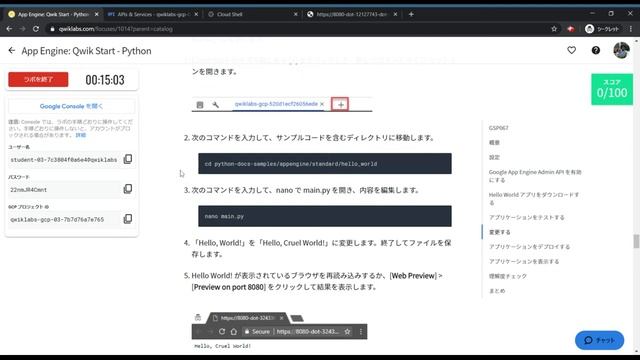Screen dimensions: 640x360
Task: Select the App Engine Qwik Start tab
Action: (x=53, y=14)
